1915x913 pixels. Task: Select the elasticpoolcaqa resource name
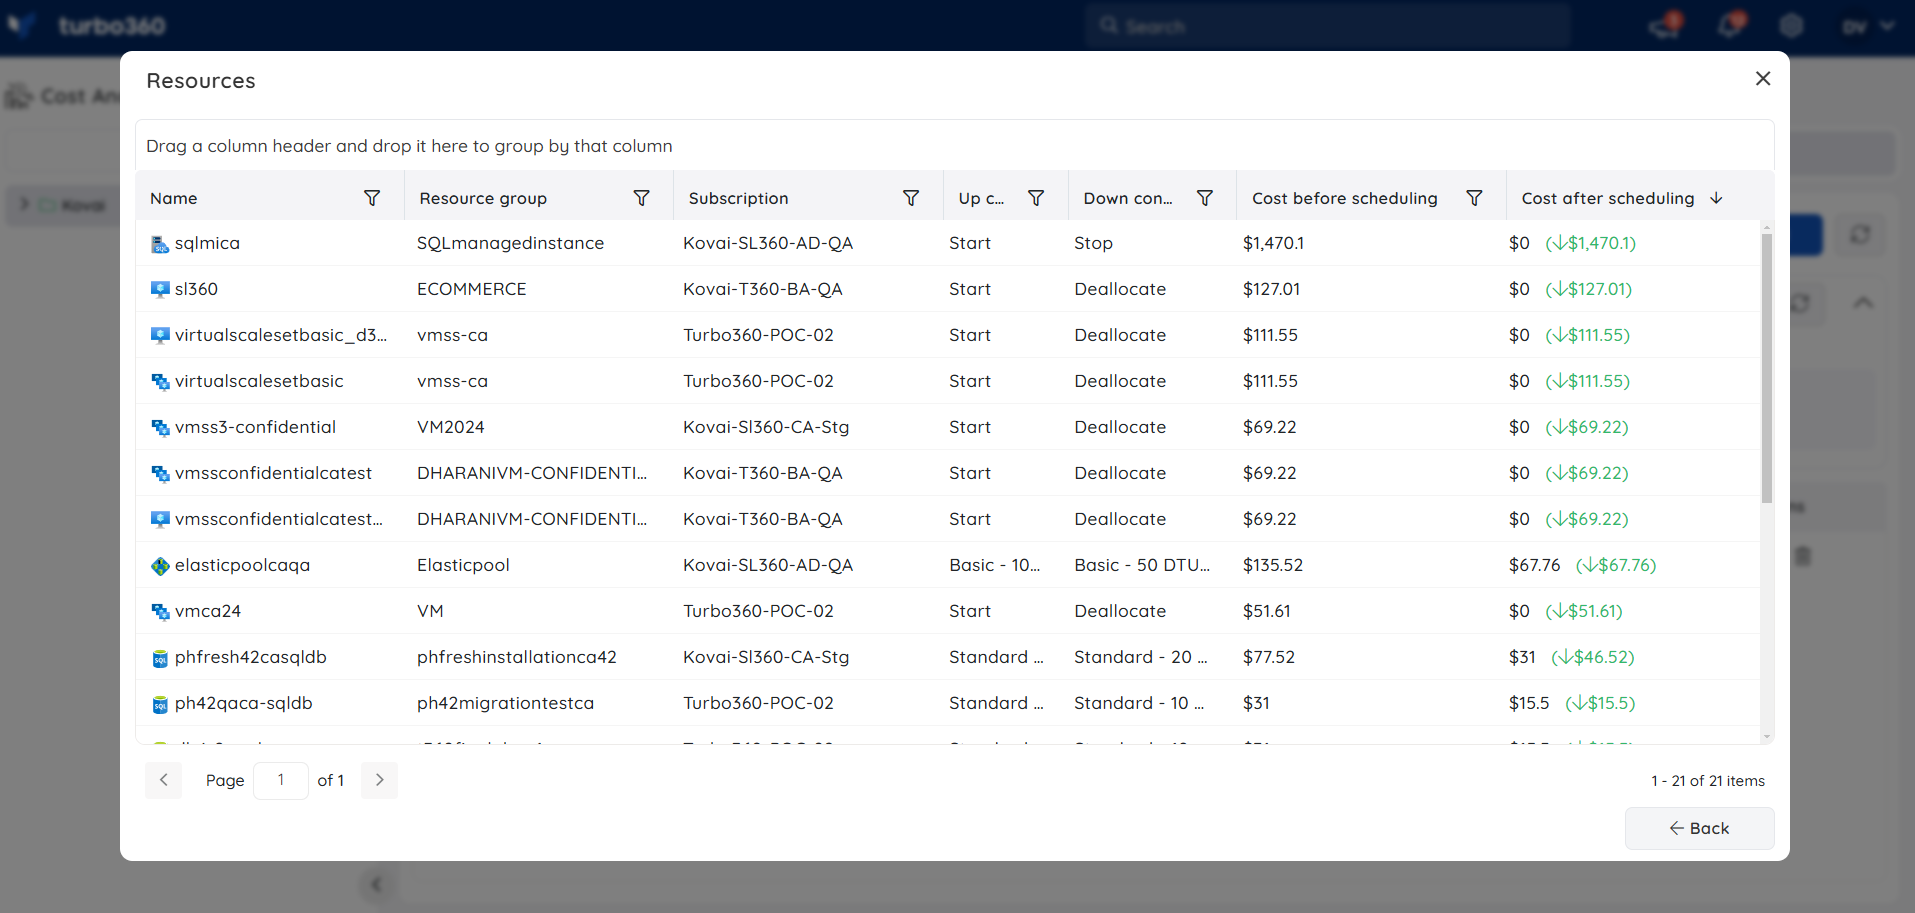[242, 565]
